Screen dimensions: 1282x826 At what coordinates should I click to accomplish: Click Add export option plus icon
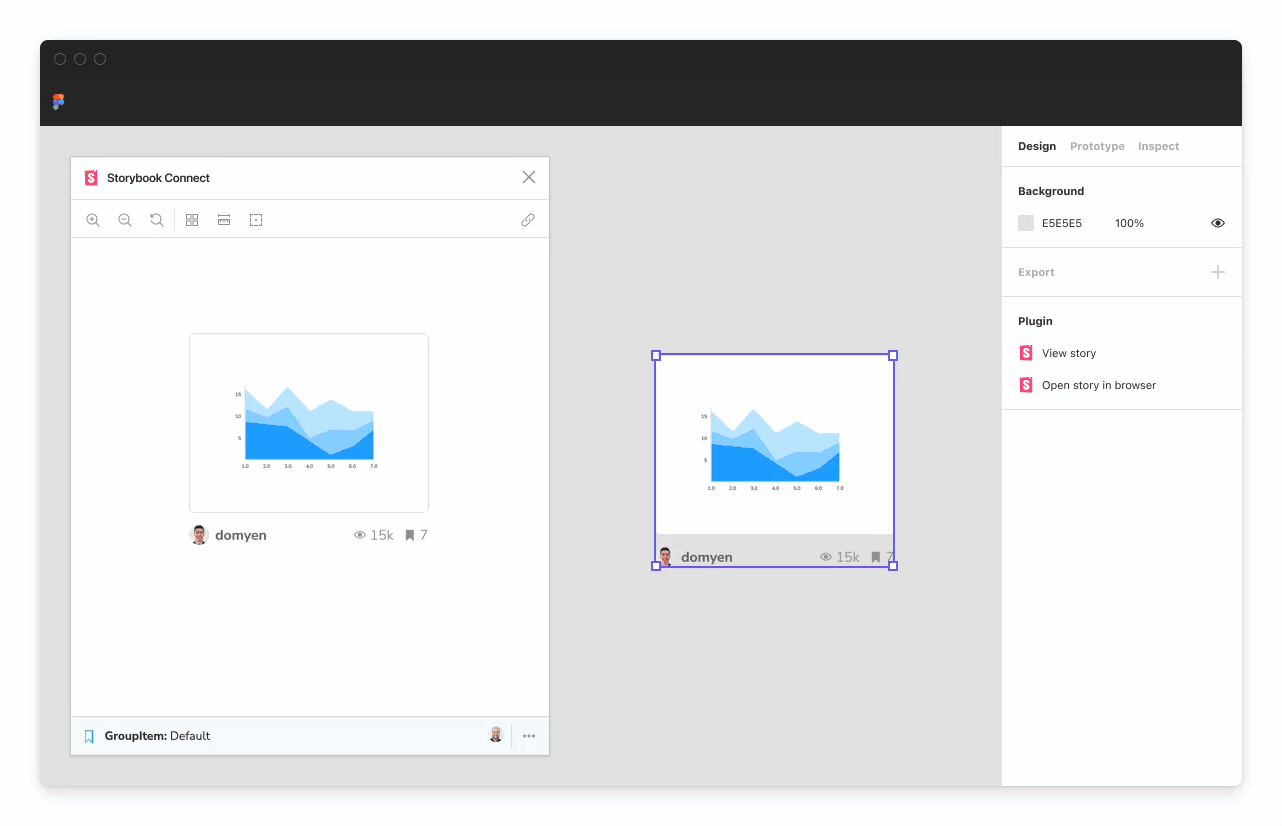click(1217, 271)
